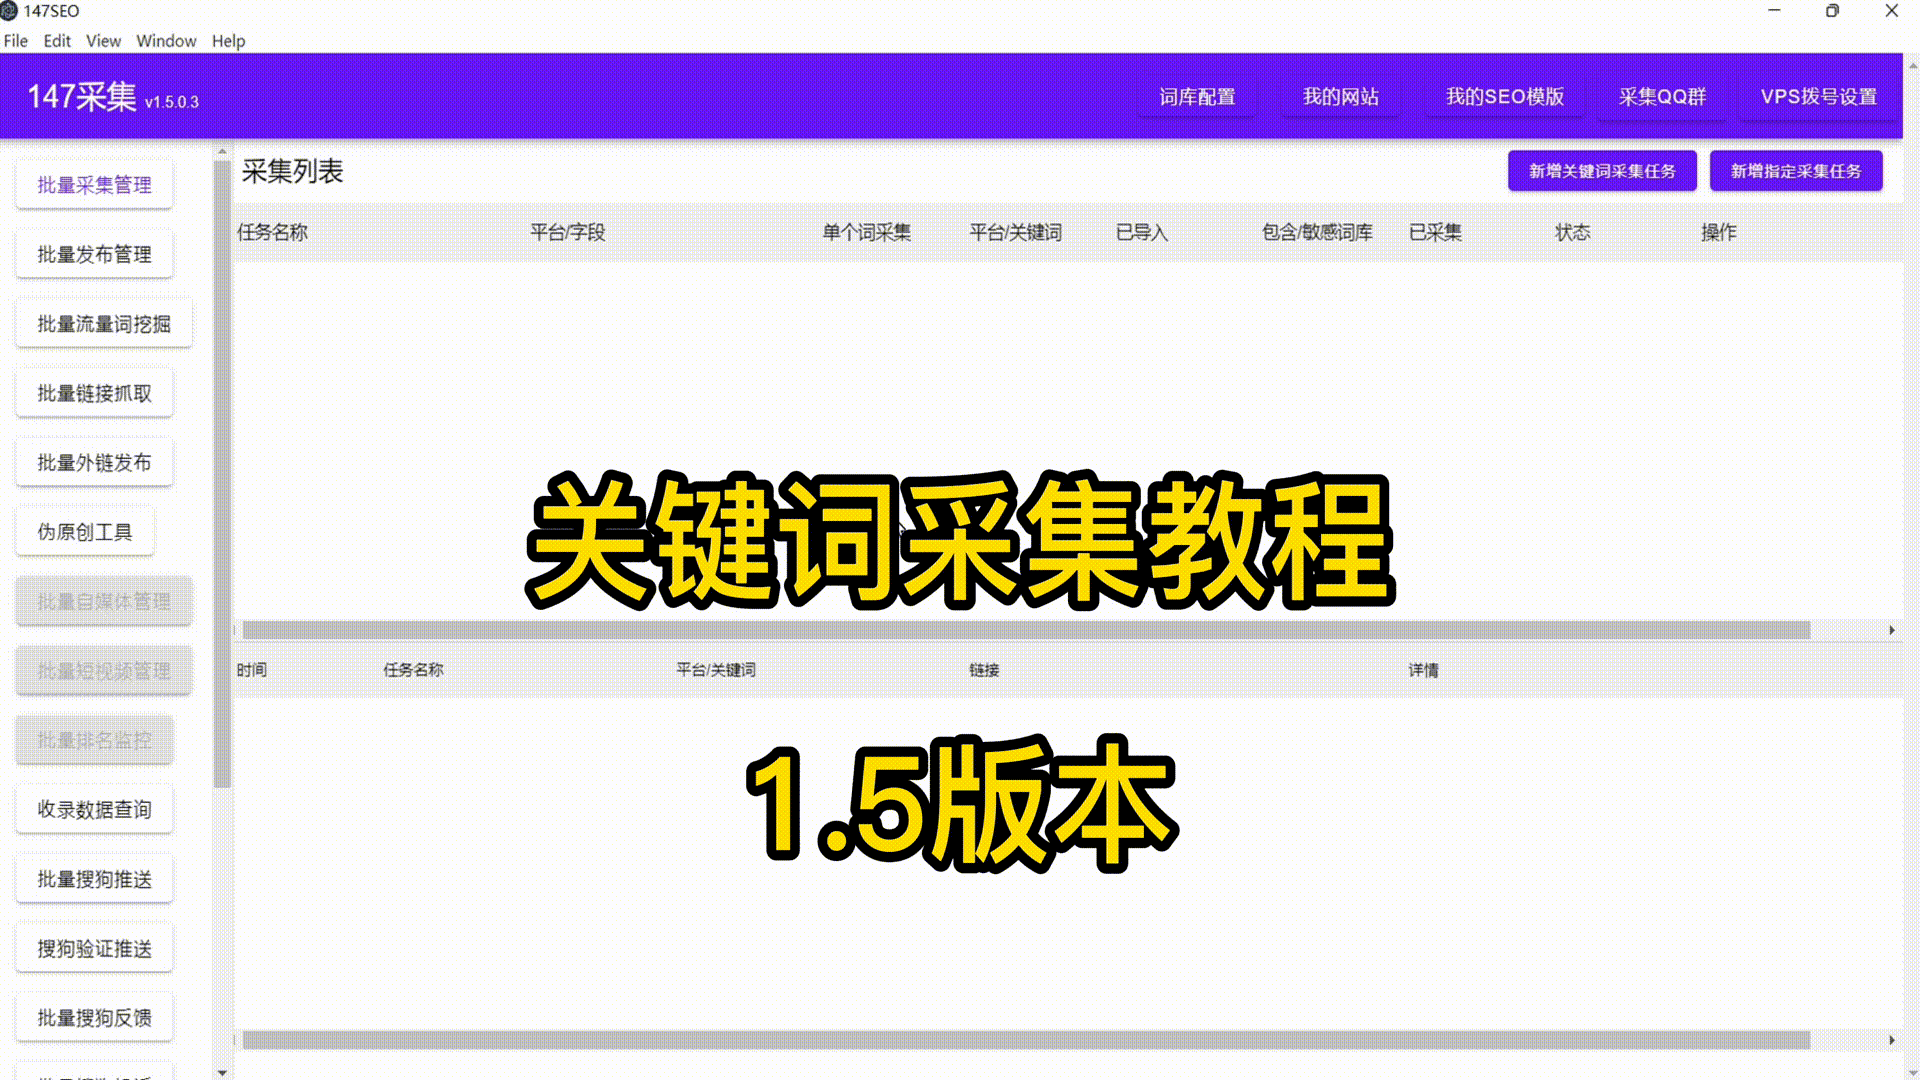Screen dimensions: 1920x1080
Task: Select 批量采集管理 in sidebar
Action: [x=94, y=185]
